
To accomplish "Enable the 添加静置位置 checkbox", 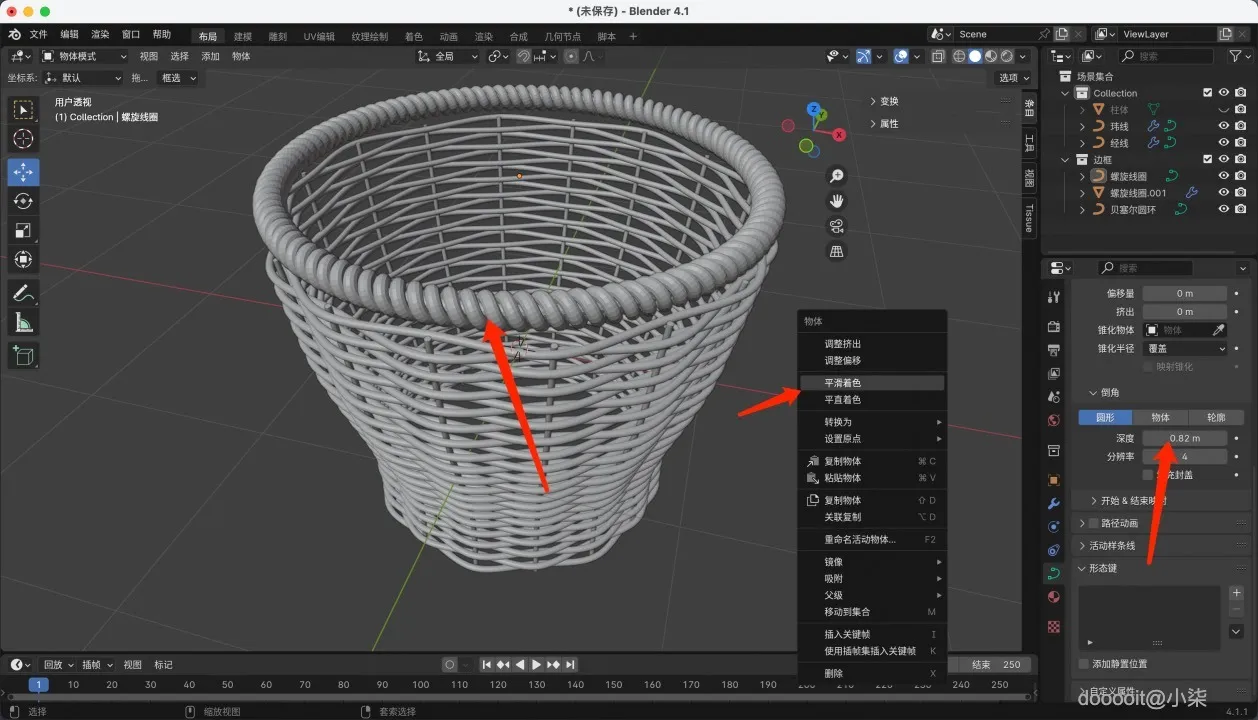I will (x=1084, y=664).
